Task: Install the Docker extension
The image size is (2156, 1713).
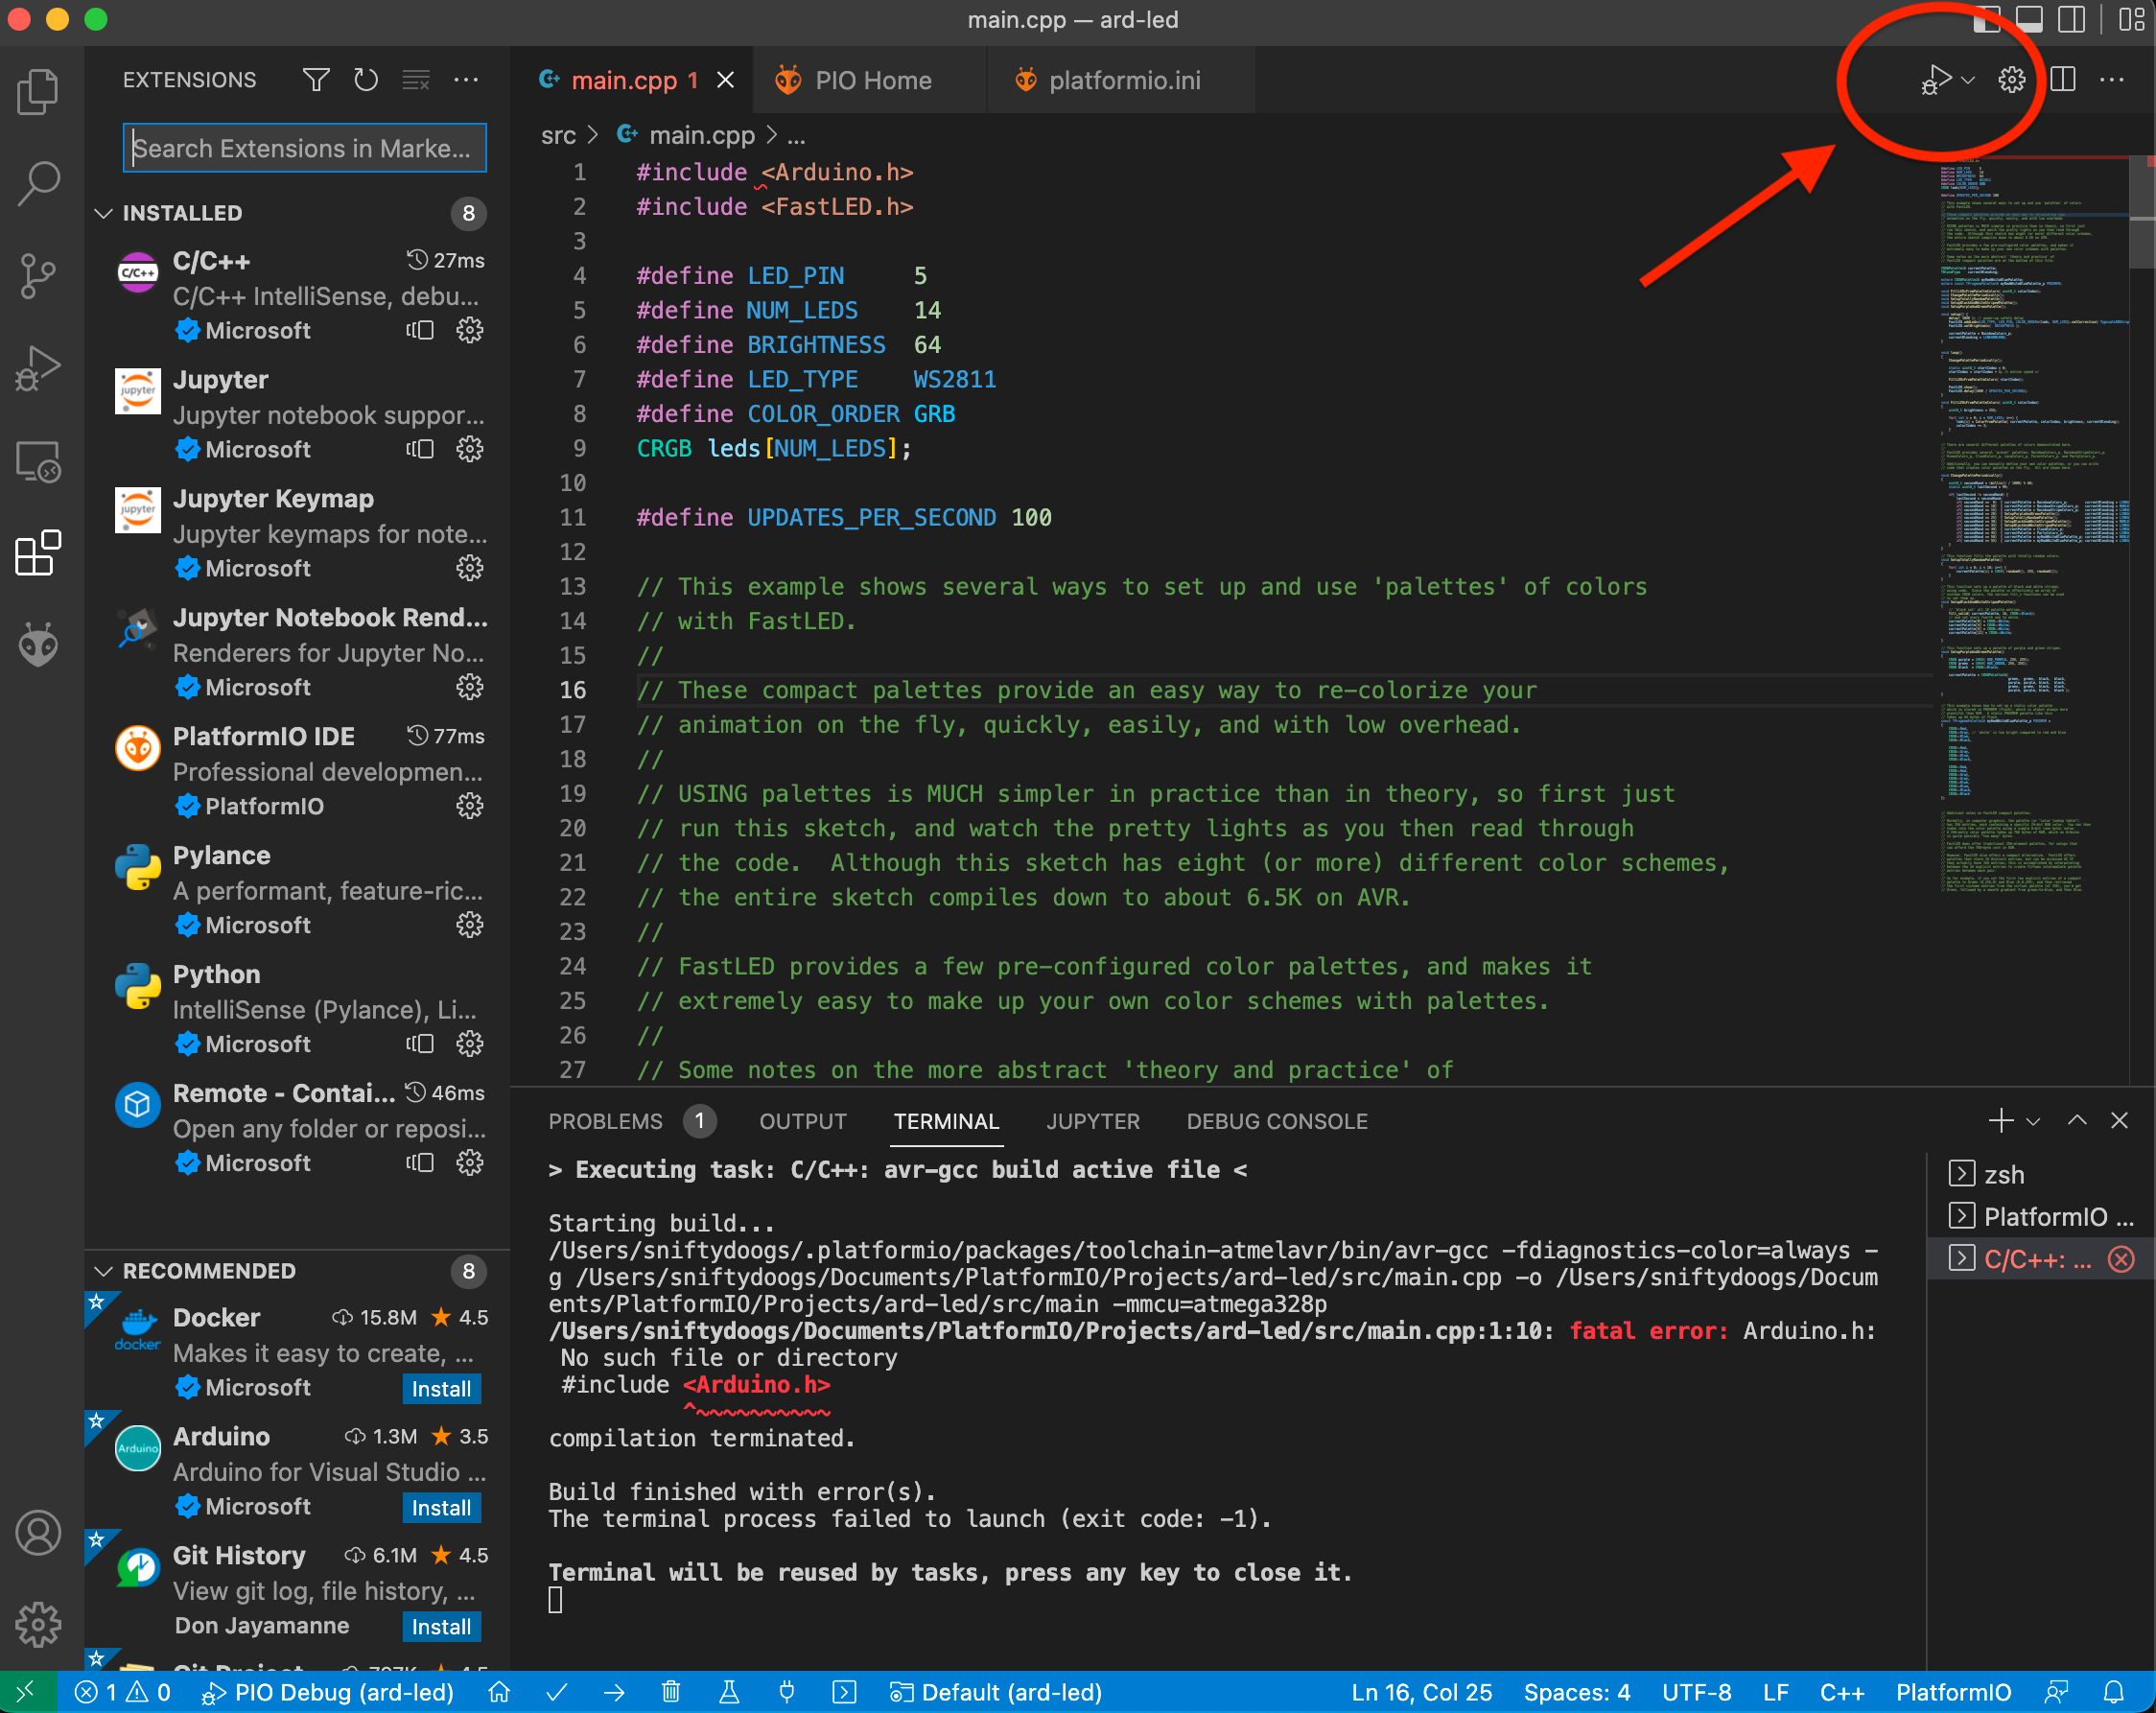Action: [441, 1388]
